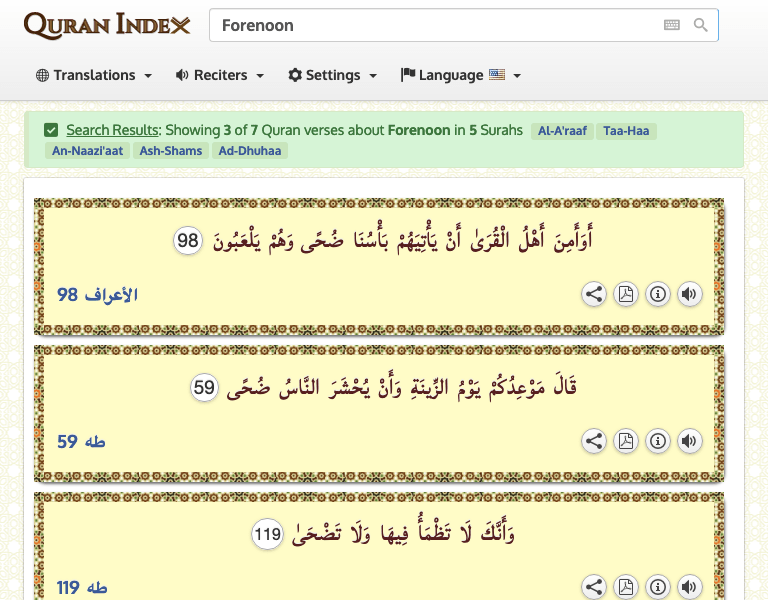Download PDF of verse 98
The image size is (768, 600).
626,294
